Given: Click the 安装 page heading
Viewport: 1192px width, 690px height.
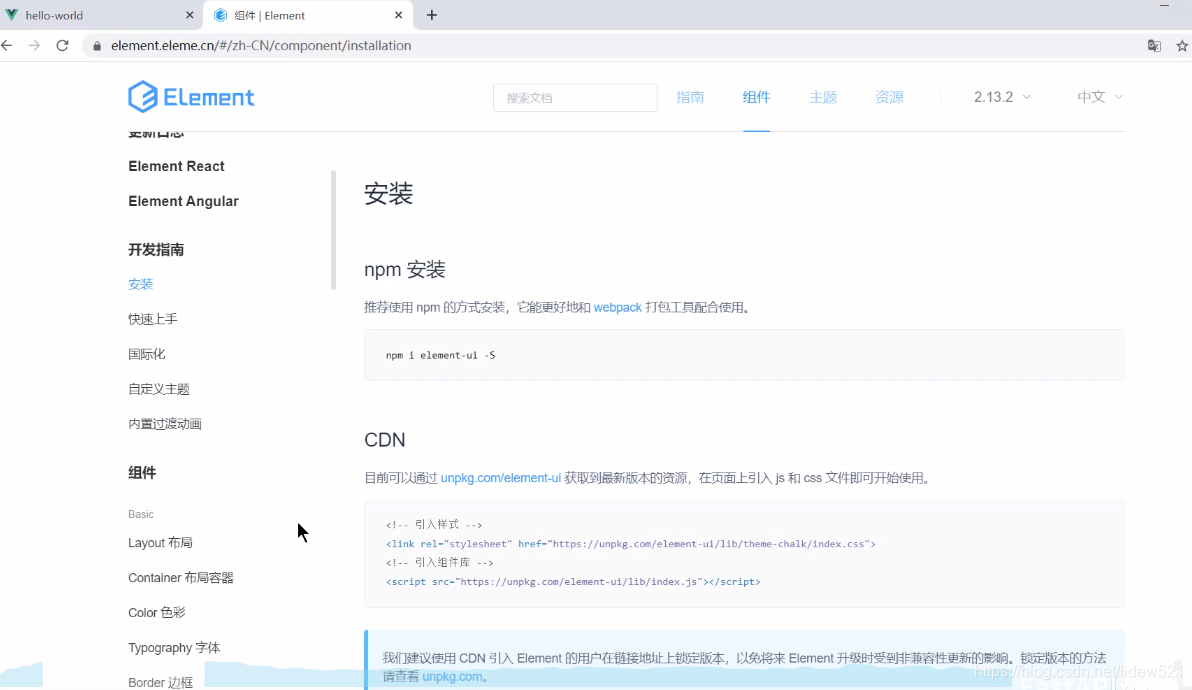Looking at the screenshot, I should click(x=388, y=194).
